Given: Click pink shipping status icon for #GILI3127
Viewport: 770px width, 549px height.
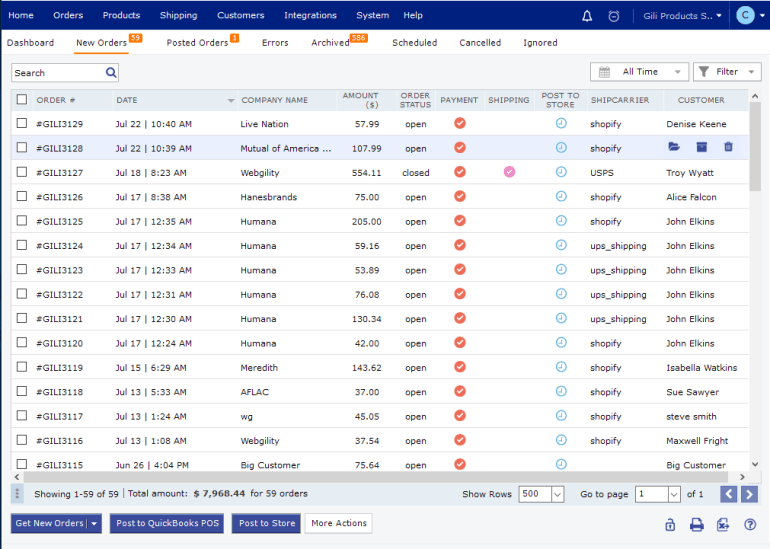Looking at the screenshot, I should point(509,172).
